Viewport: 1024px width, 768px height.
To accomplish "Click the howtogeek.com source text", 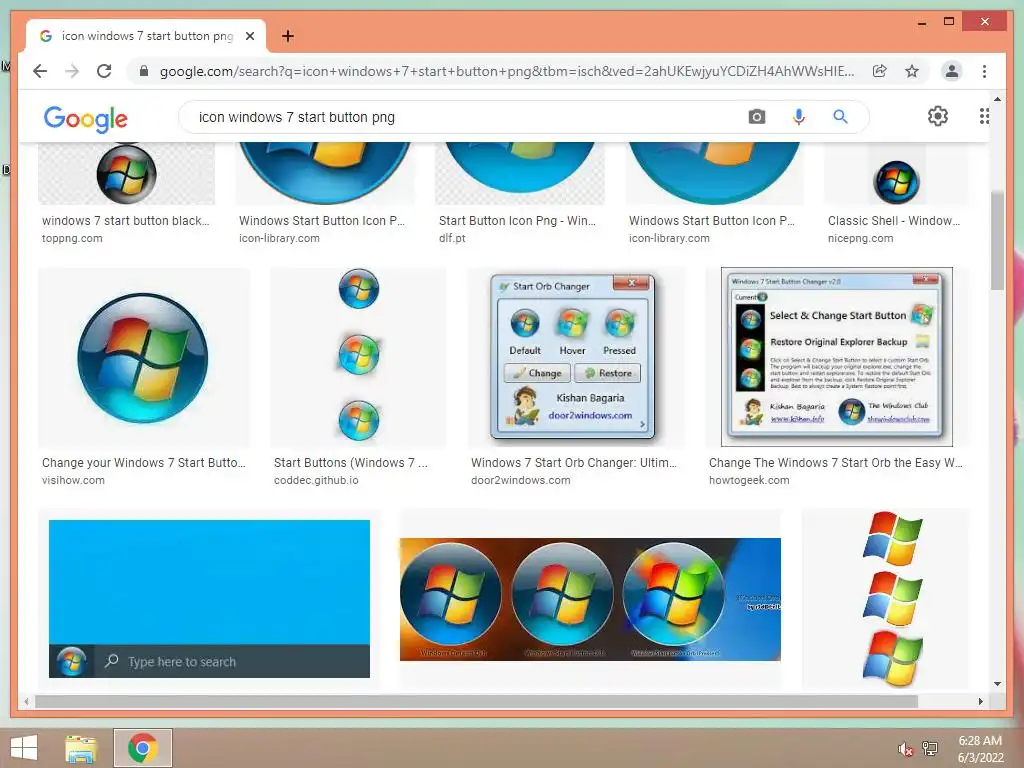I will pos(749,480).
